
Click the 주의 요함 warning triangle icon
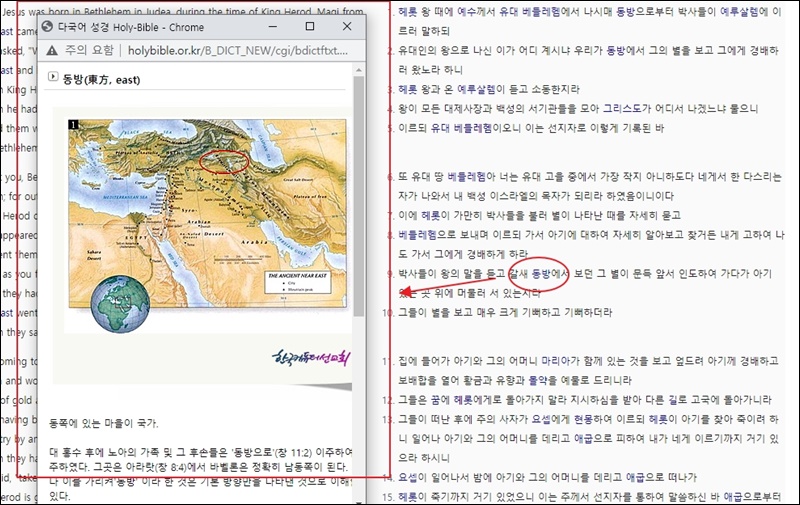pyautogui.click(x=52, y=50)
